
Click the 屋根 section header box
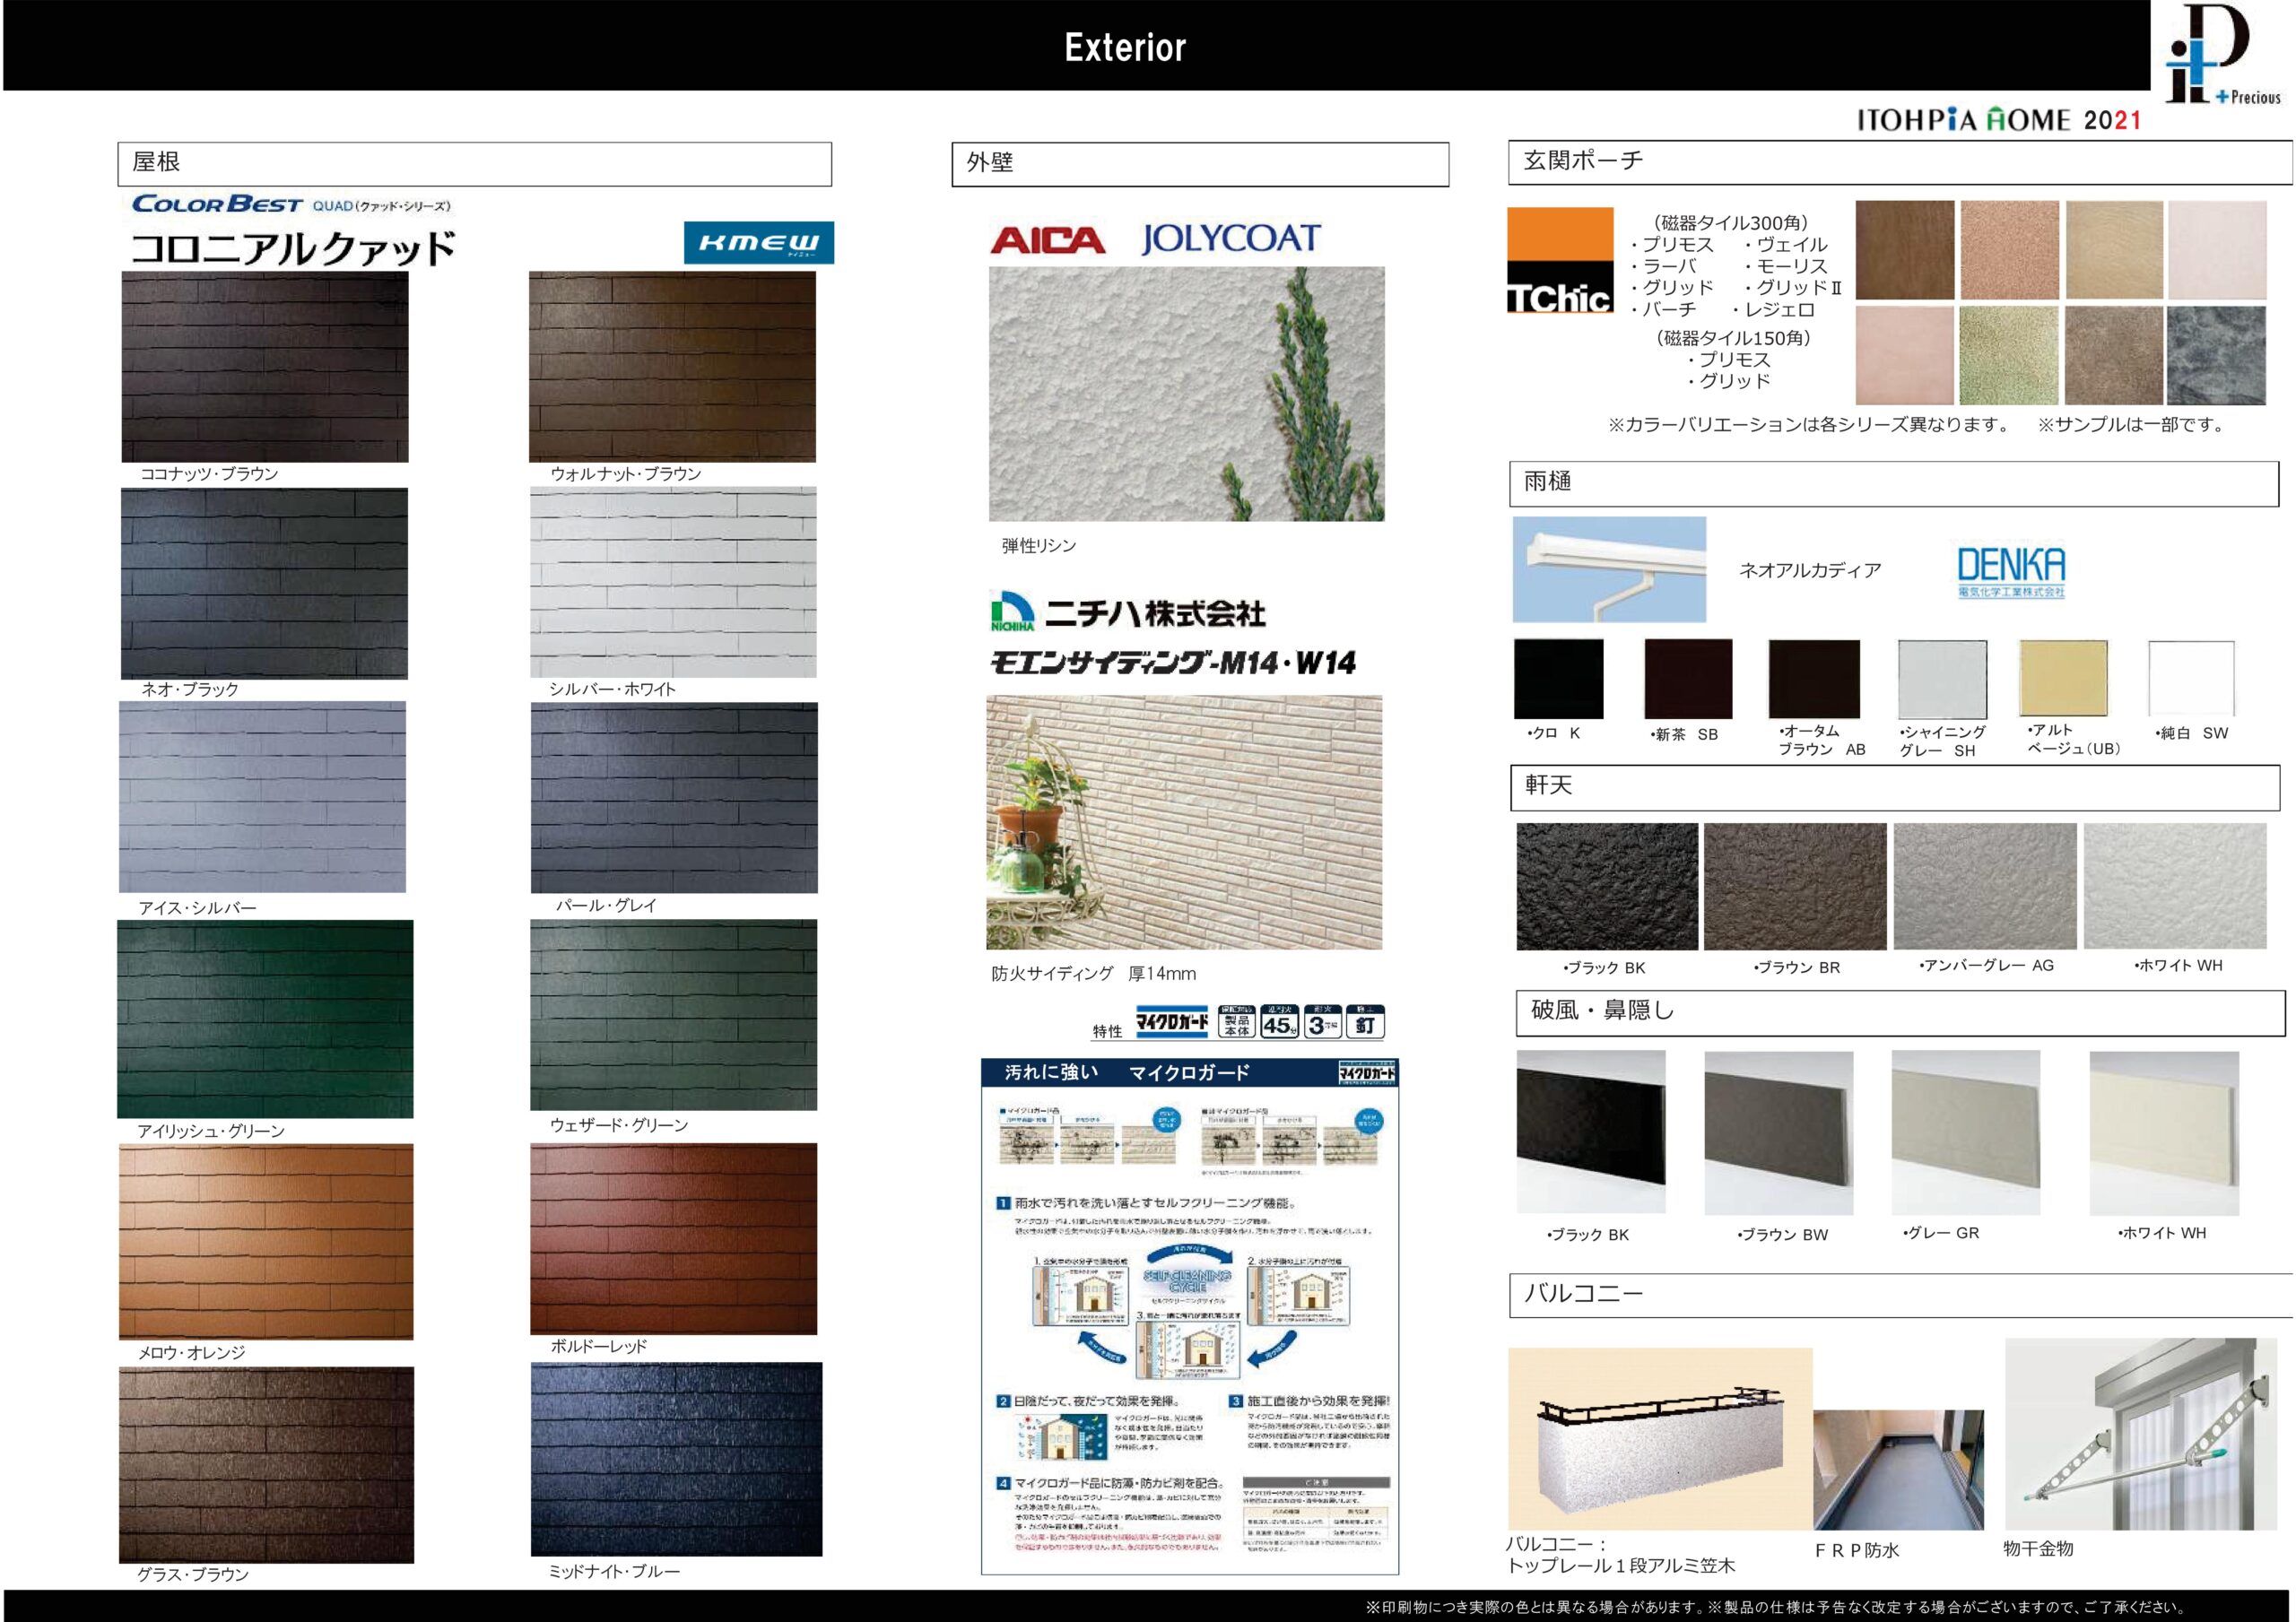[x=474, y=164]
